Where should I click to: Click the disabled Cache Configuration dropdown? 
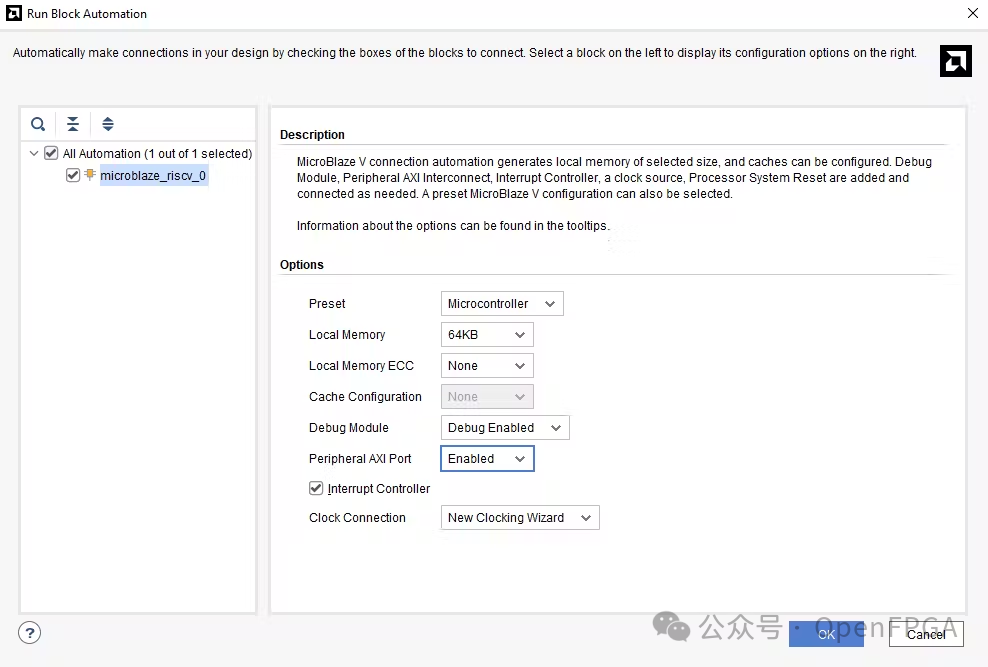coord(487,397)
